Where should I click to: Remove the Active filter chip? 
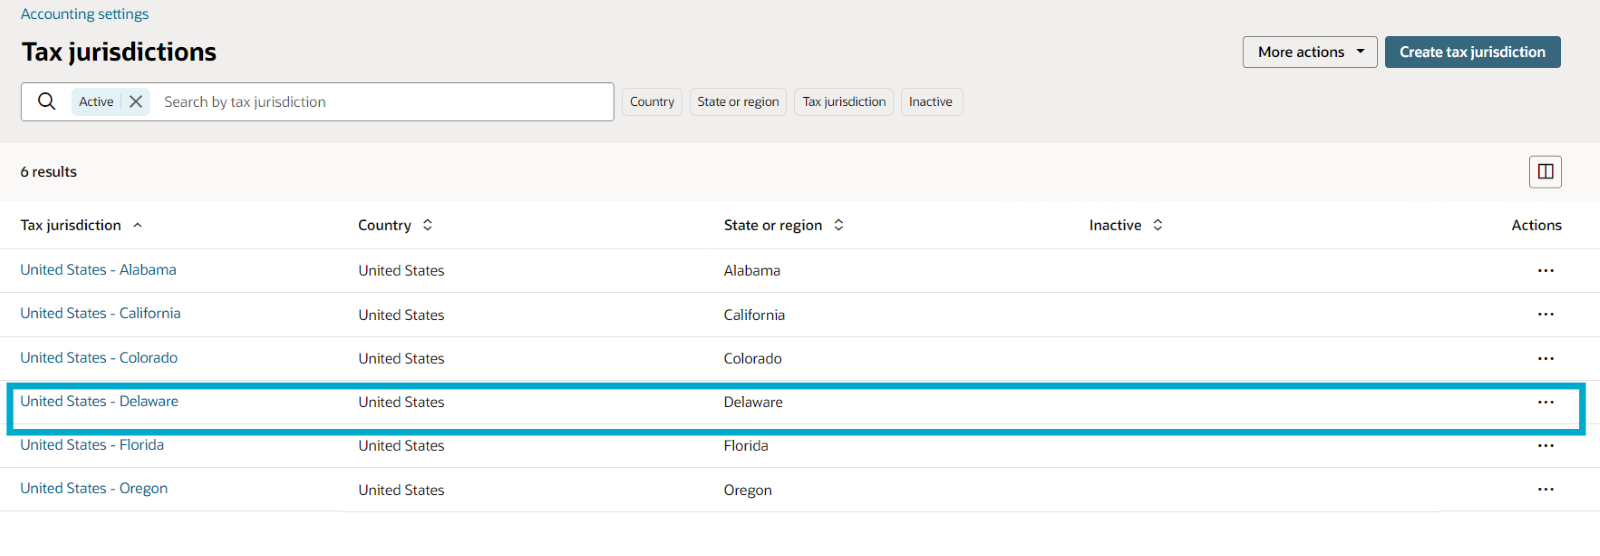point(136,101)
